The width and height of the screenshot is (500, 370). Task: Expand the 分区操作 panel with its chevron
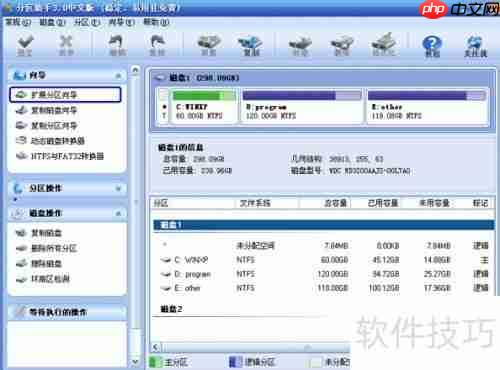click(x=118, y=189)
